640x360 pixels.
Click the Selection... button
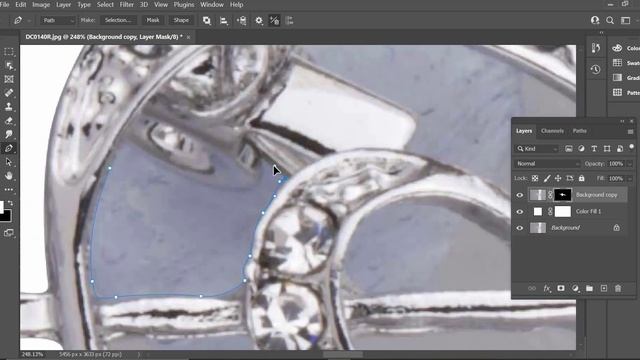(x=118, y=20)
